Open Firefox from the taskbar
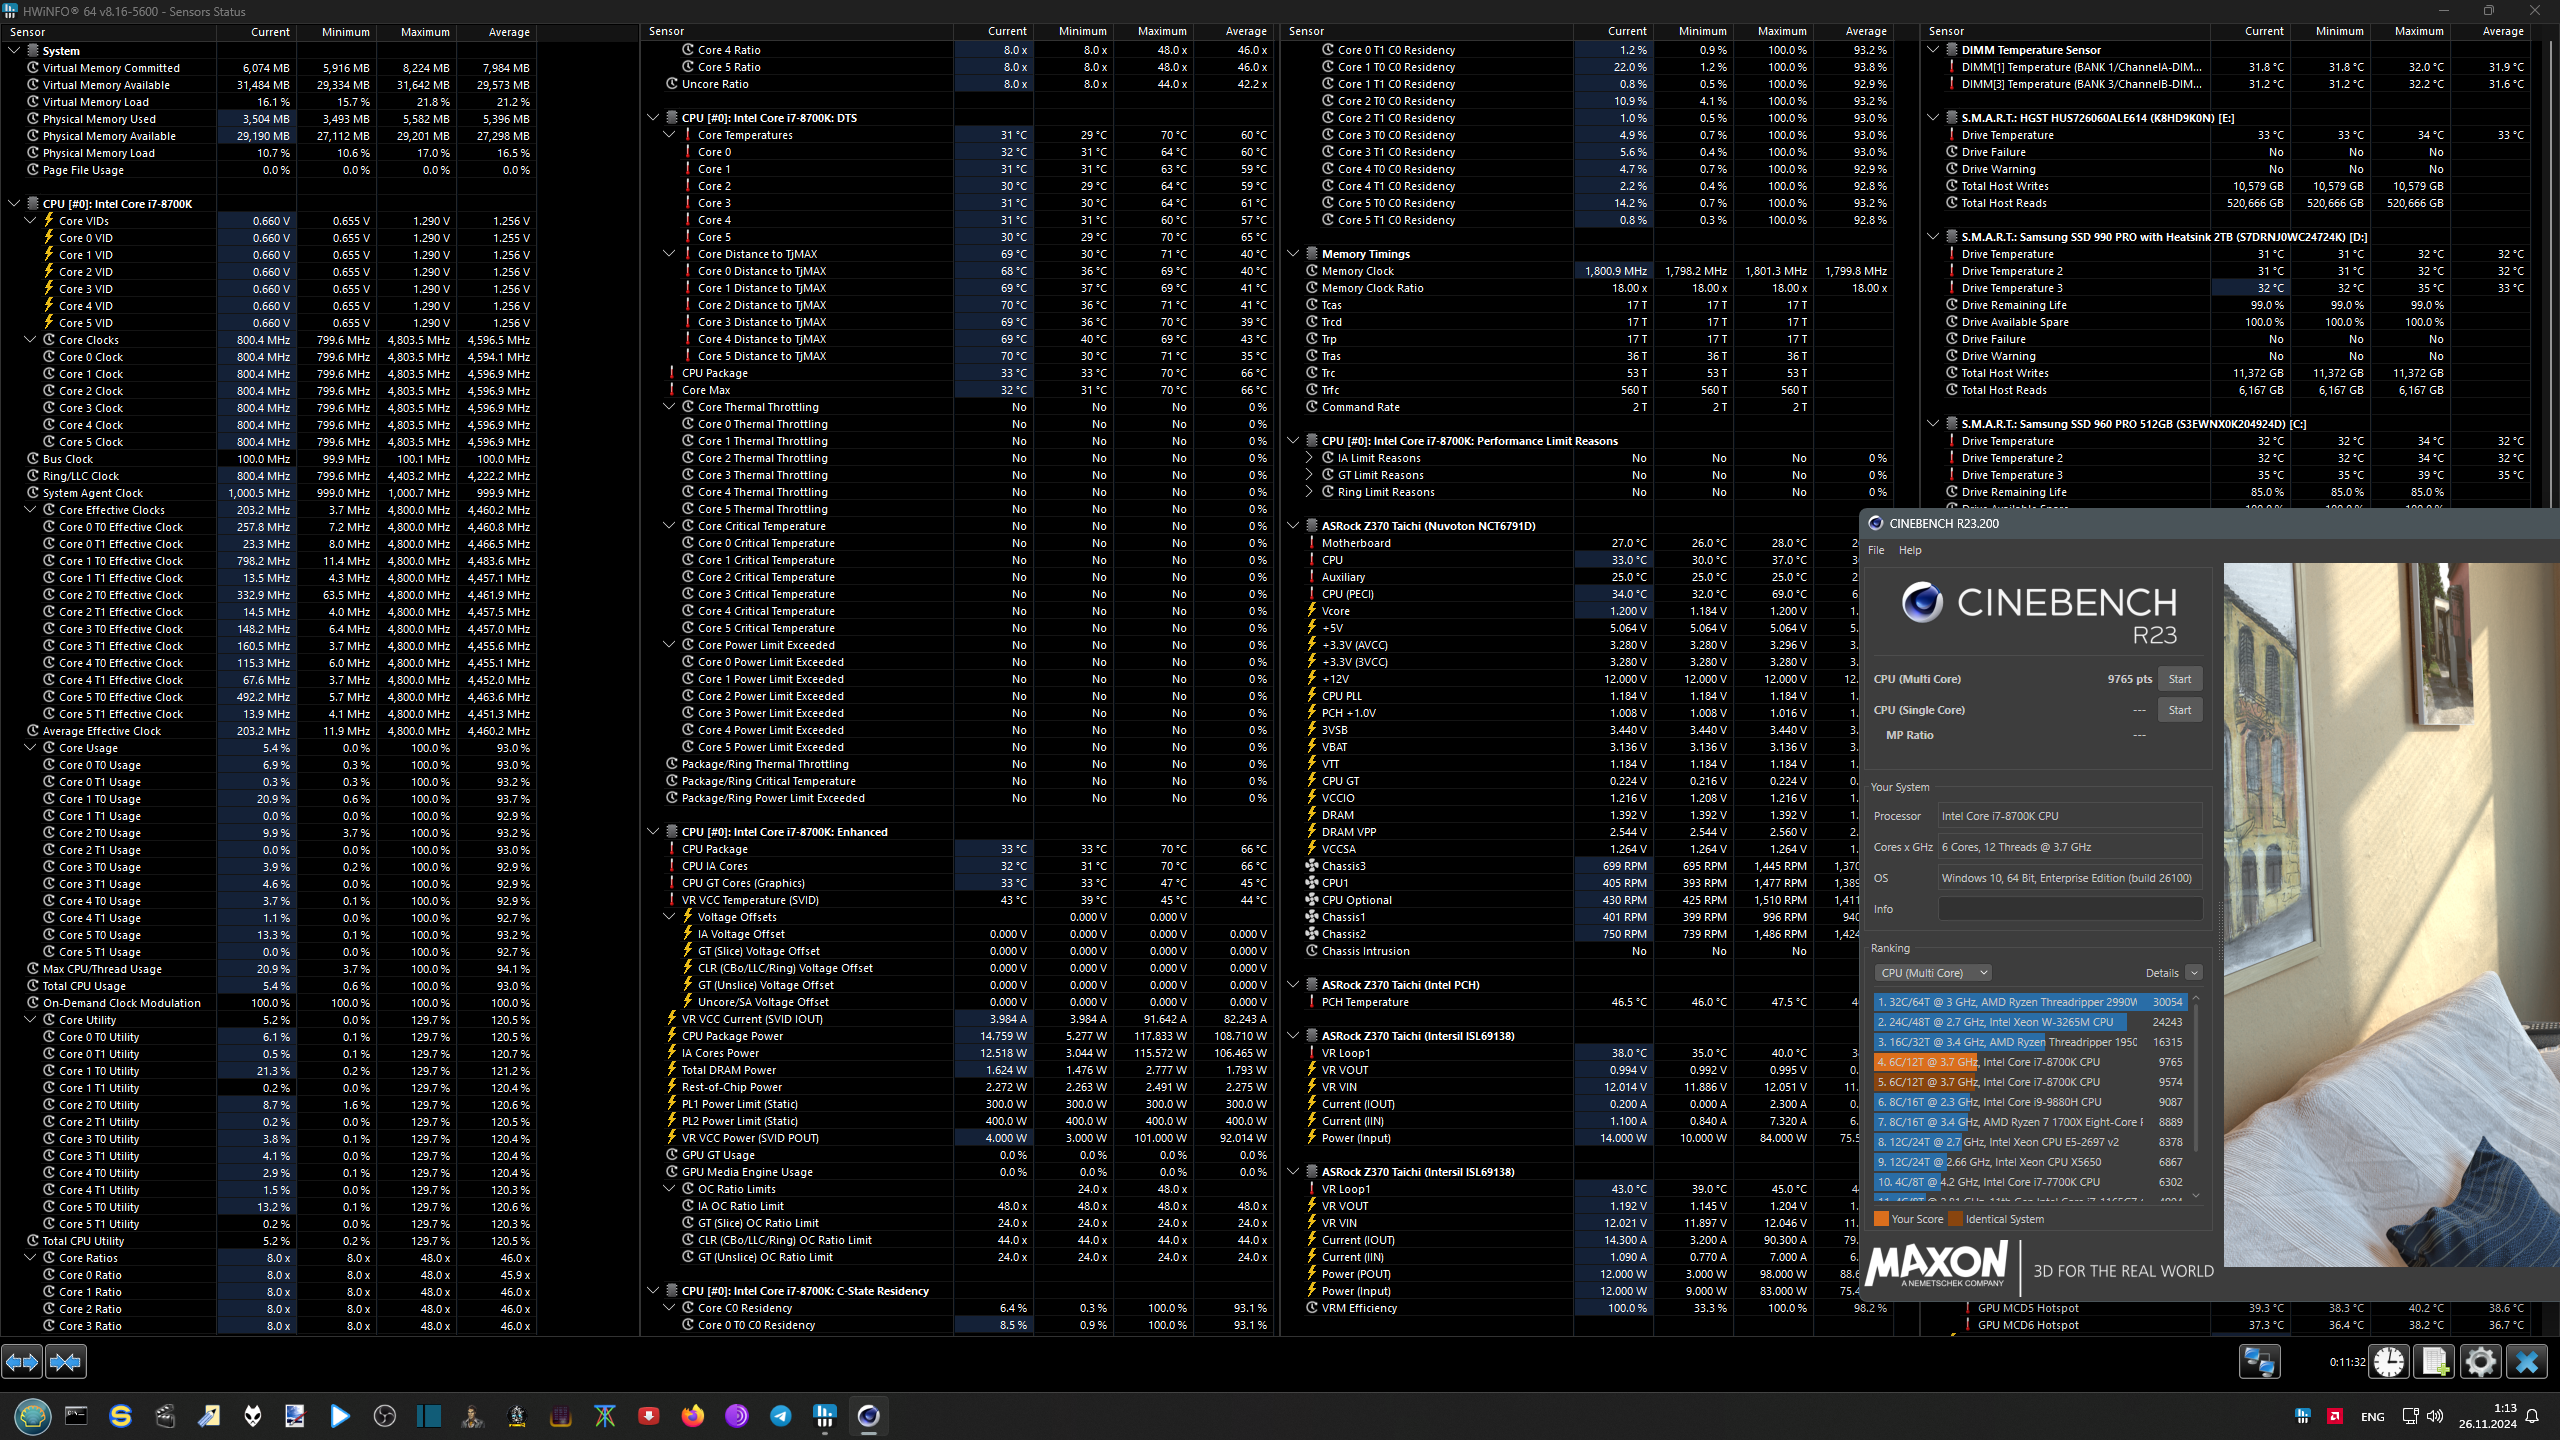Screen dimensions: 2560x1440 (692, 1416)
